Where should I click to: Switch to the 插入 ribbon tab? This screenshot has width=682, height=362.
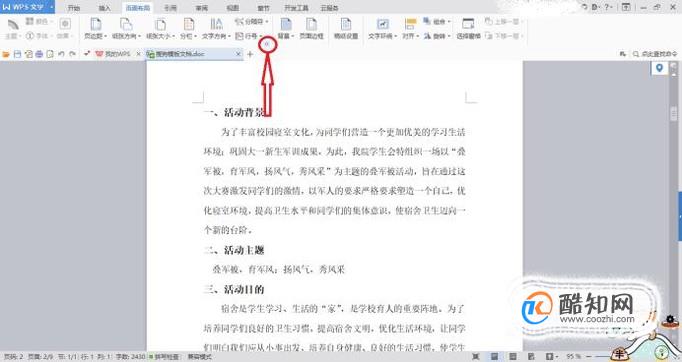(105, 8)
